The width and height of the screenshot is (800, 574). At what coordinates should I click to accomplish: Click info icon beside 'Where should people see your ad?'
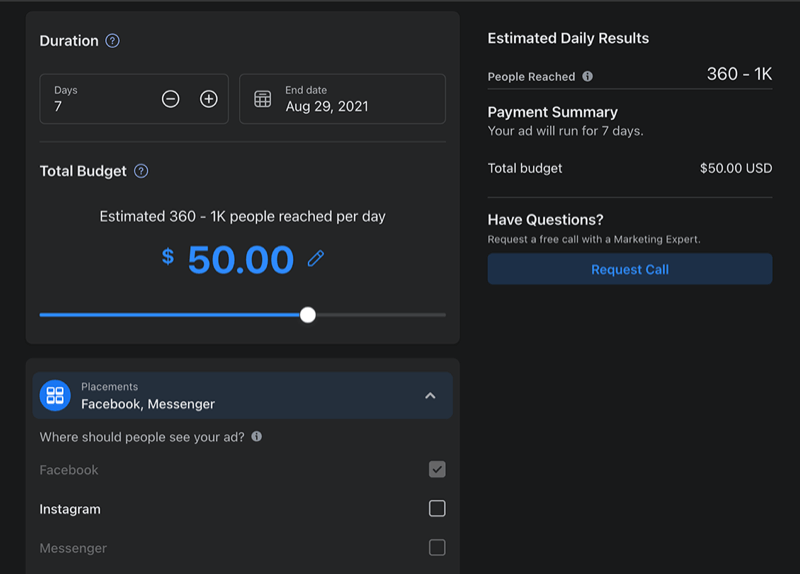257,437
